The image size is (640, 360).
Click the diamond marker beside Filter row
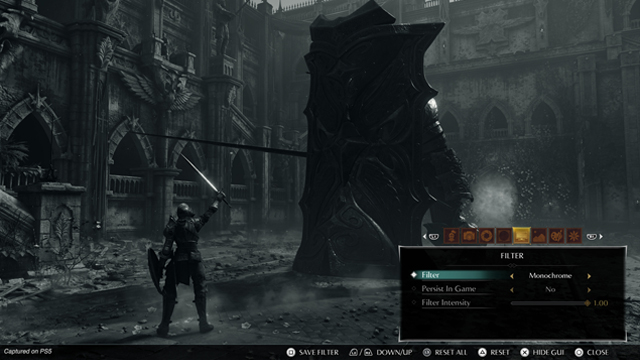[x=414, y=275]
